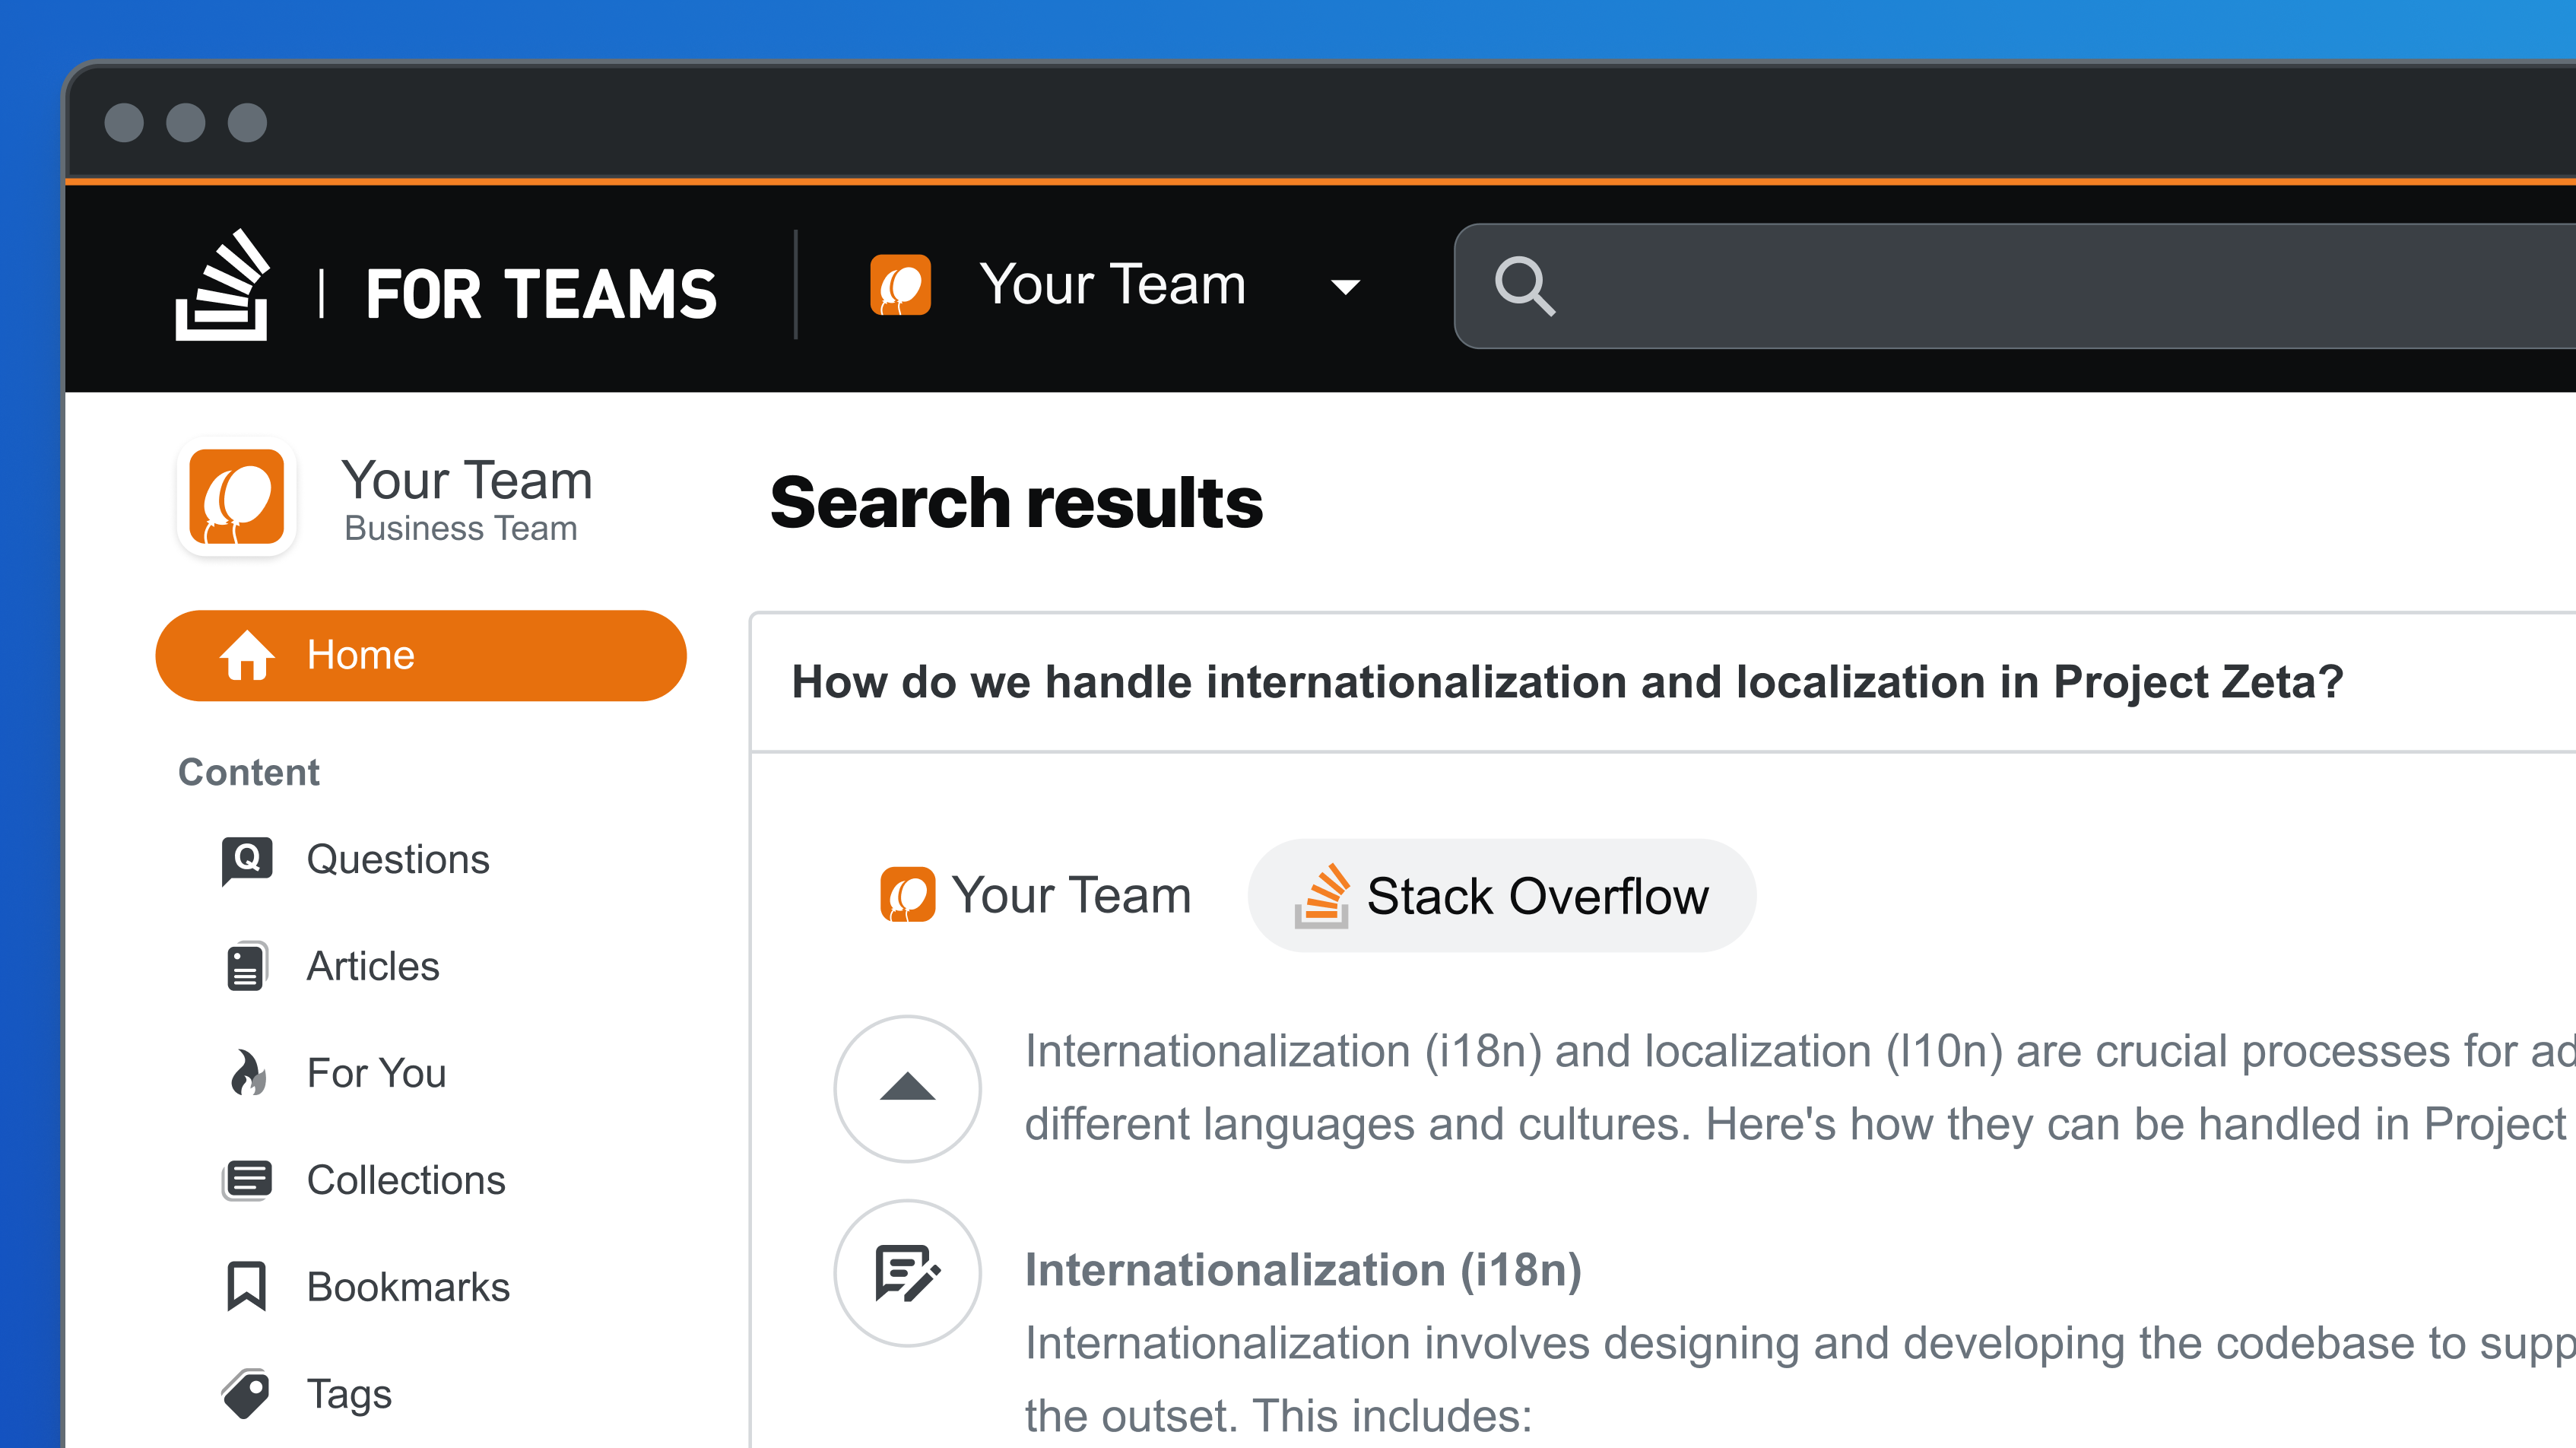Click the Collections list icon
The image size is (2576, 1448).
247,1180
